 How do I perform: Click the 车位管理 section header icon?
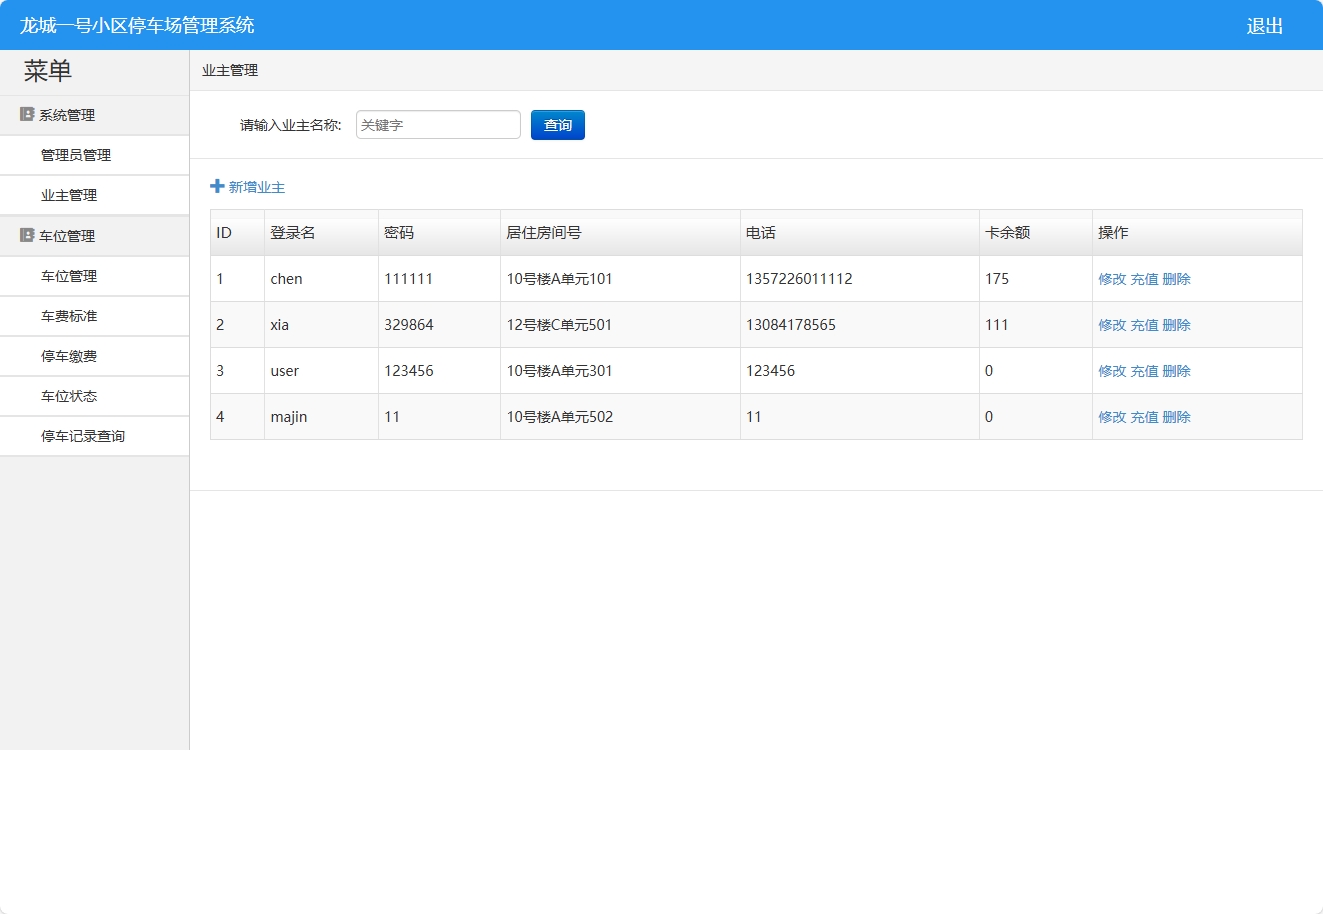27,236
